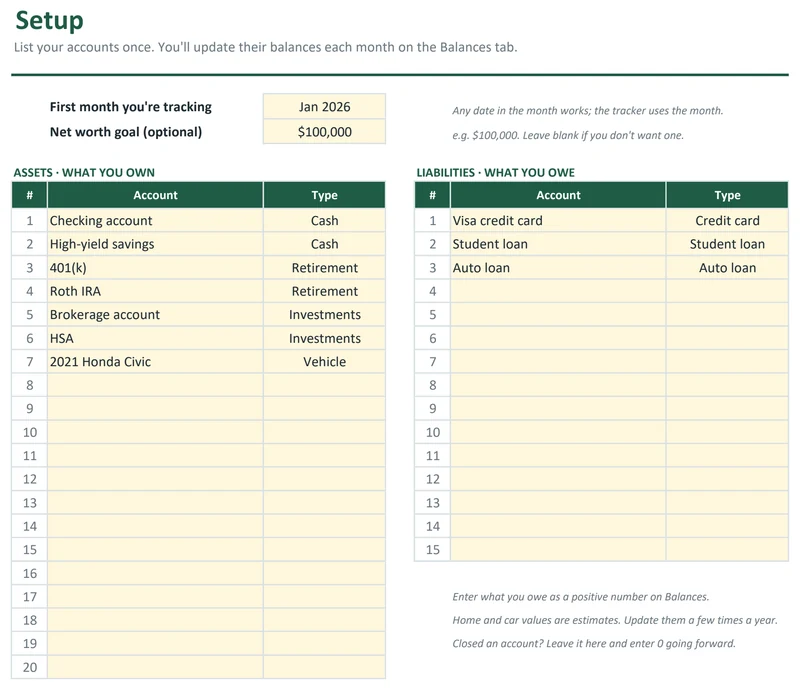The height and width of the screenshot is (690, 800).
Task: Click Retirement type for Roth IRA
Action: point(324,291)
